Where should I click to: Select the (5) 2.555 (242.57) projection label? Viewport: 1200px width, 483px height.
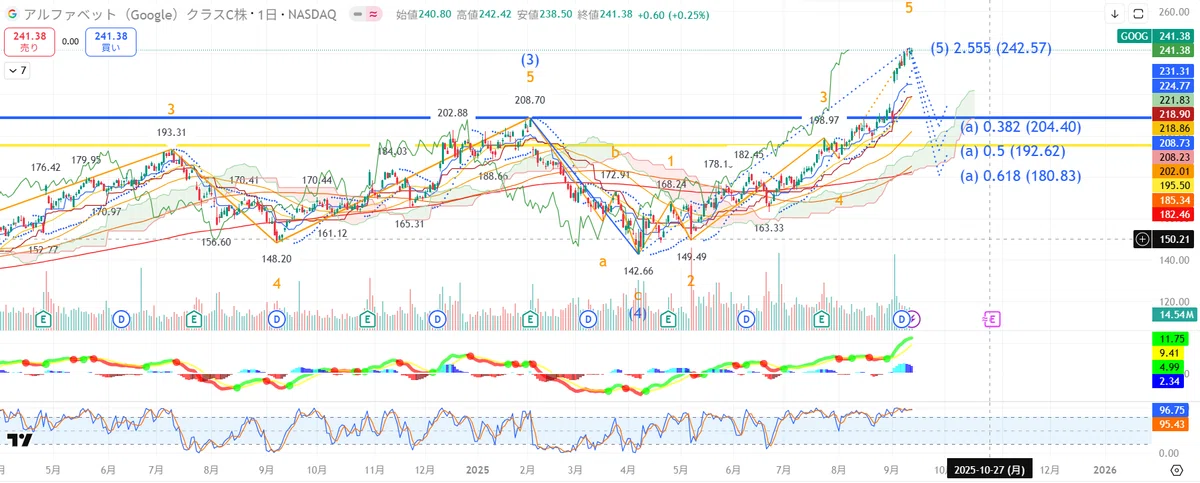[991, 48]
